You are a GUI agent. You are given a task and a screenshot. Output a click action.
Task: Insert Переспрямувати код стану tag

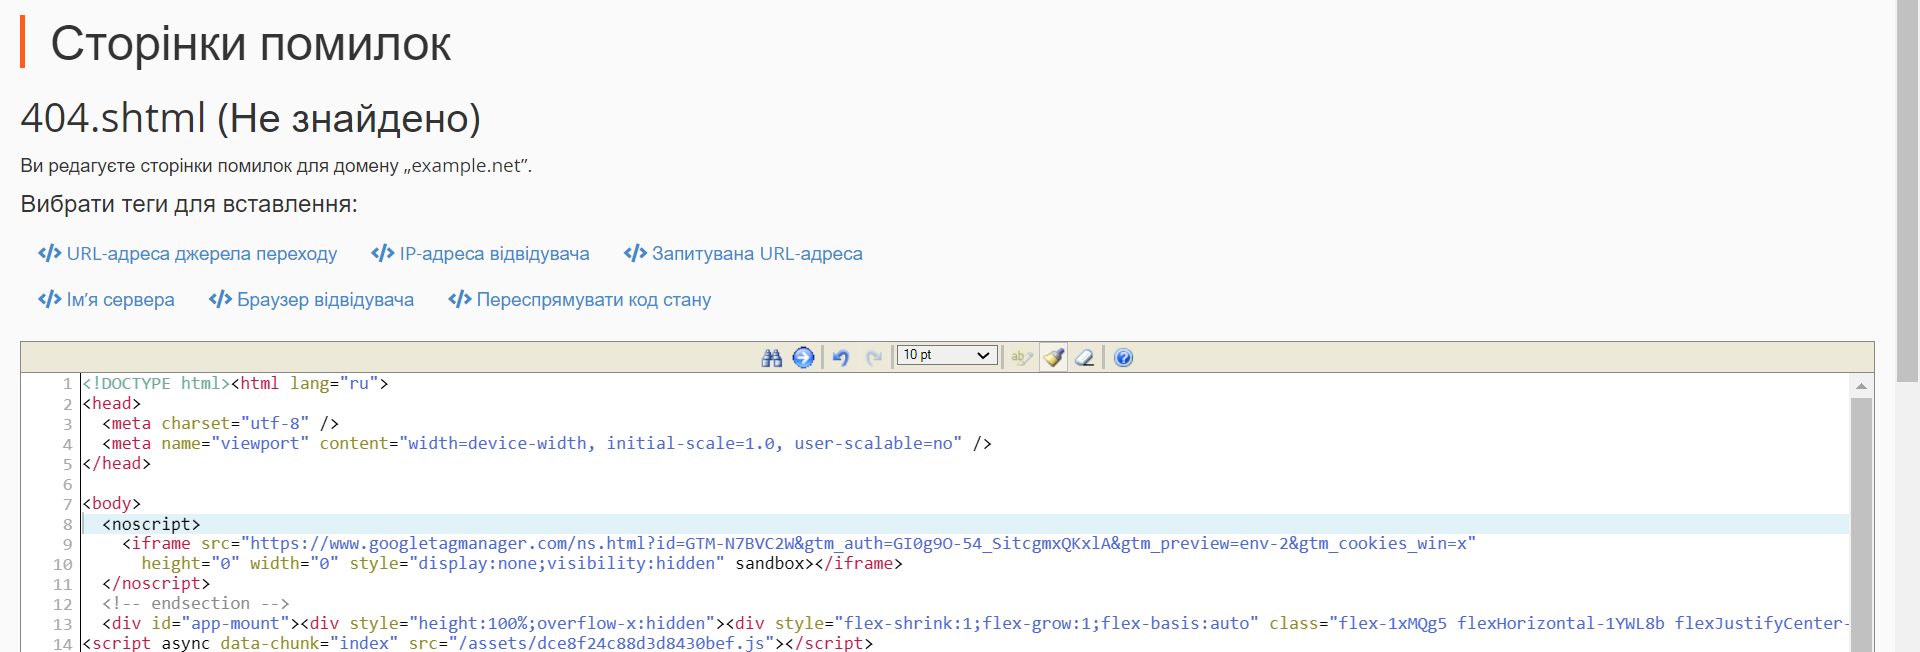click(x=580, y=300)
